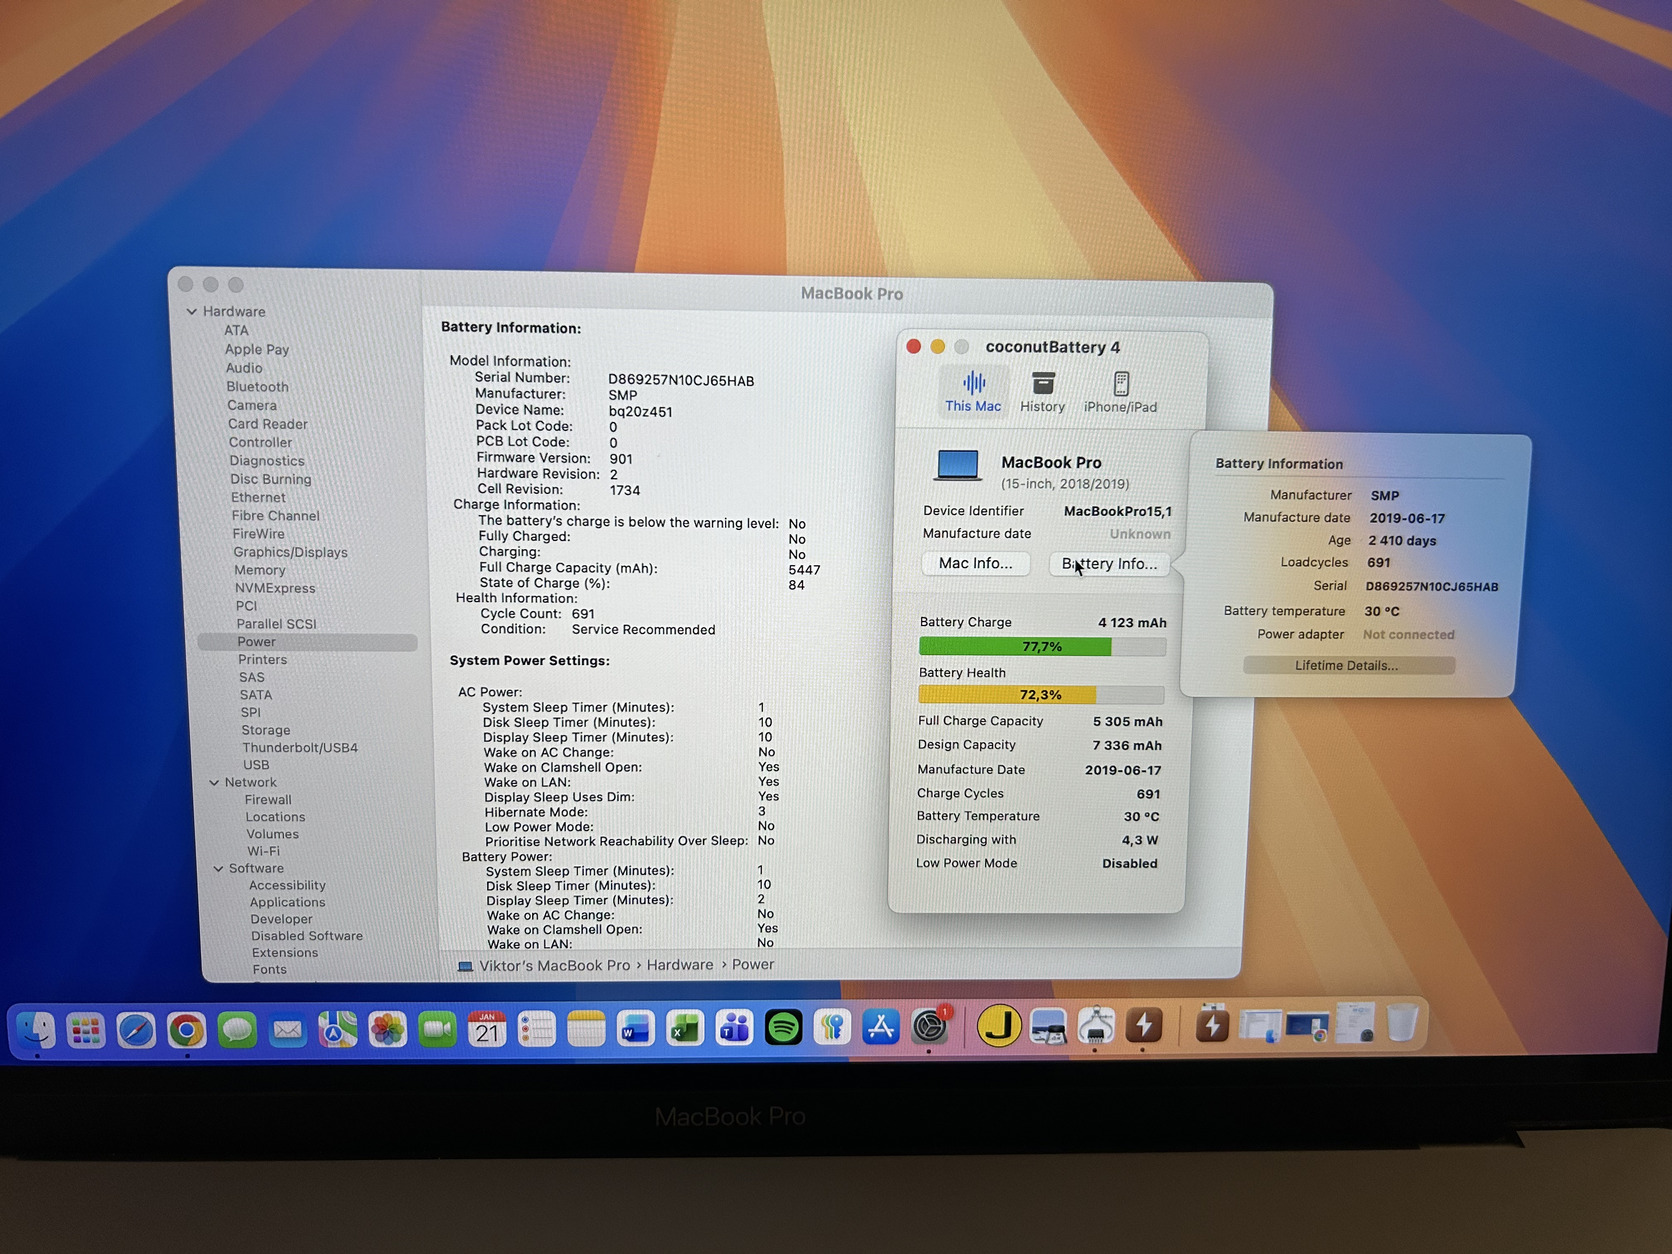
Task: Select Disabled Software in the sidebar
Action: (x=307, y=936)
